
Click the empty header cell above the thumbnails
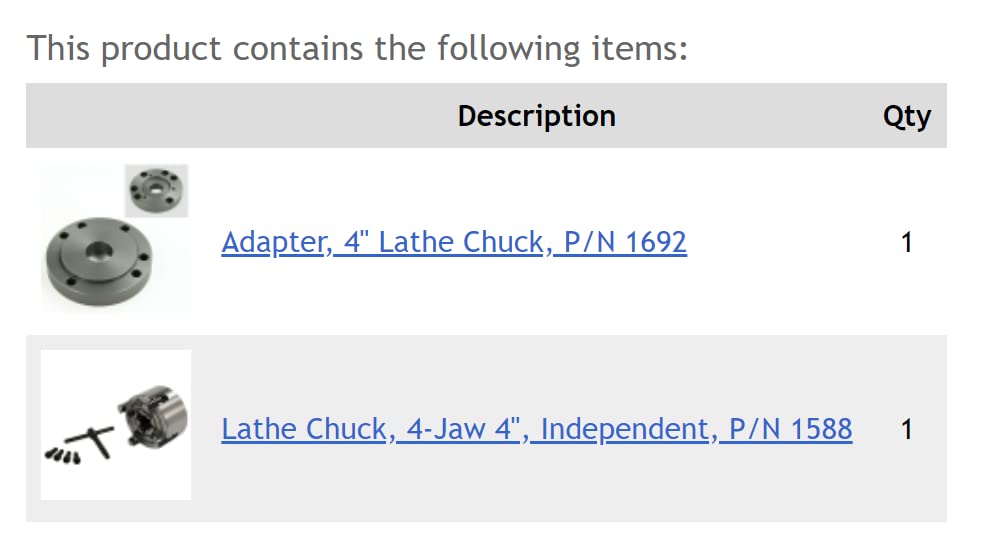(x=115, y=116)
